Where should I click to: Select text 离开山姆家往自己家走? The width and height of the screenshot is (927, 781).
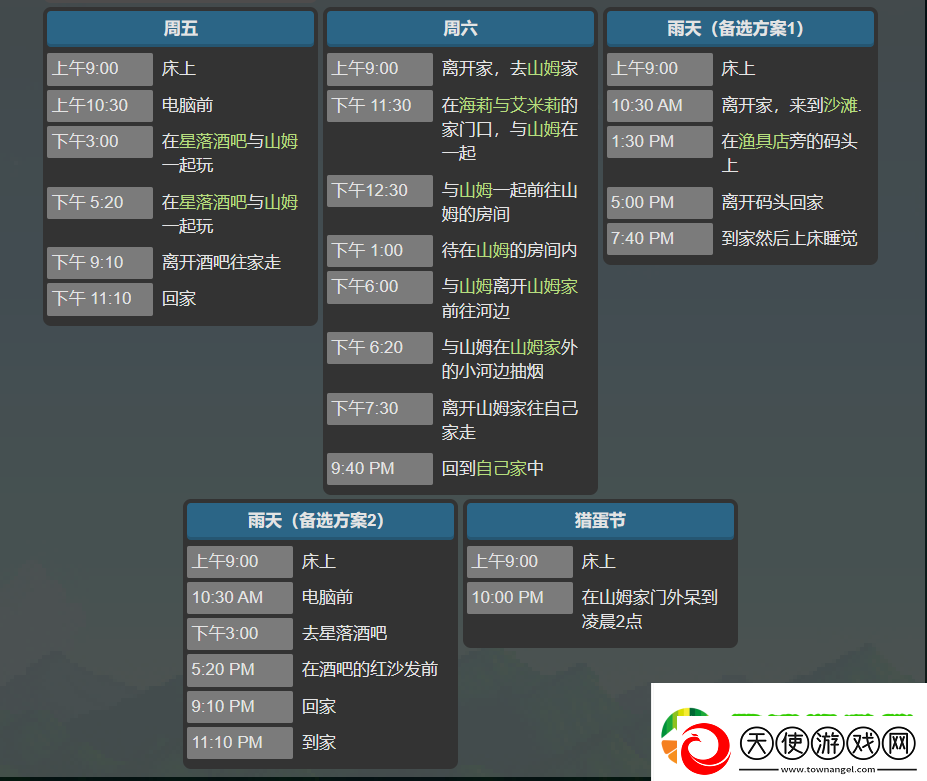[510, 420]
